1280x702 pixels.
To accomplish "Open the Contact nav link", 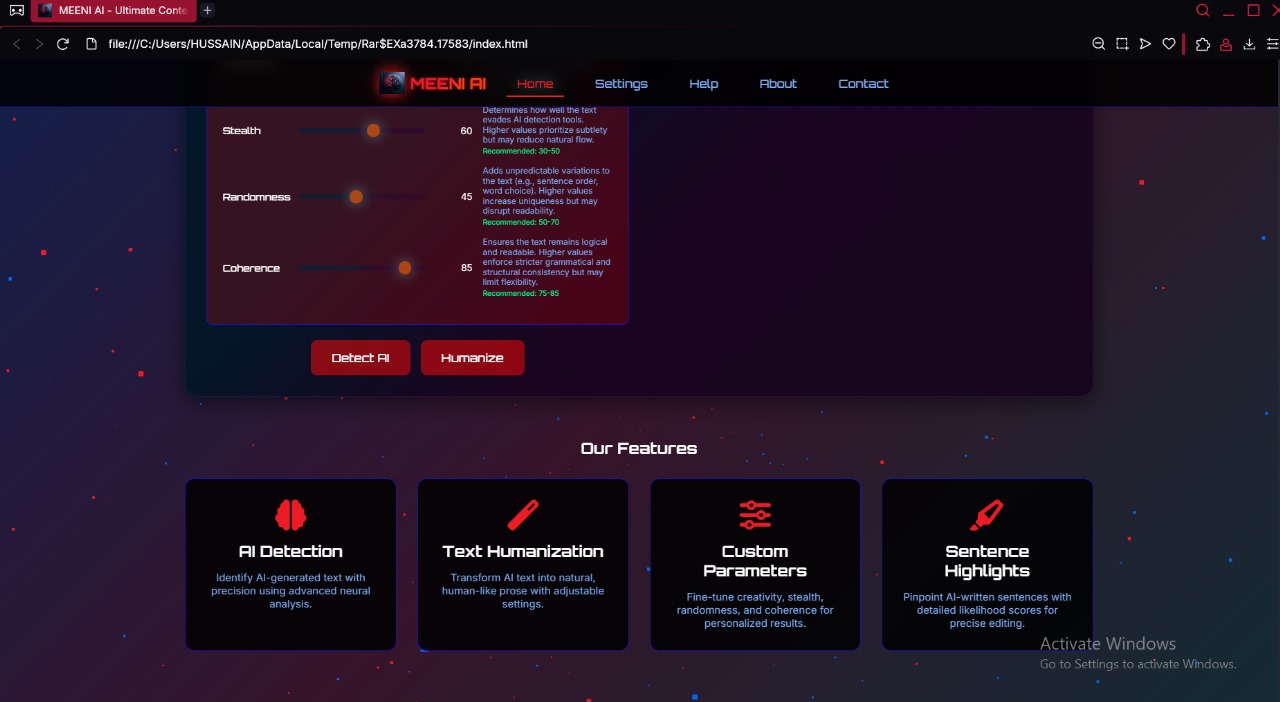I will (863, 83).
